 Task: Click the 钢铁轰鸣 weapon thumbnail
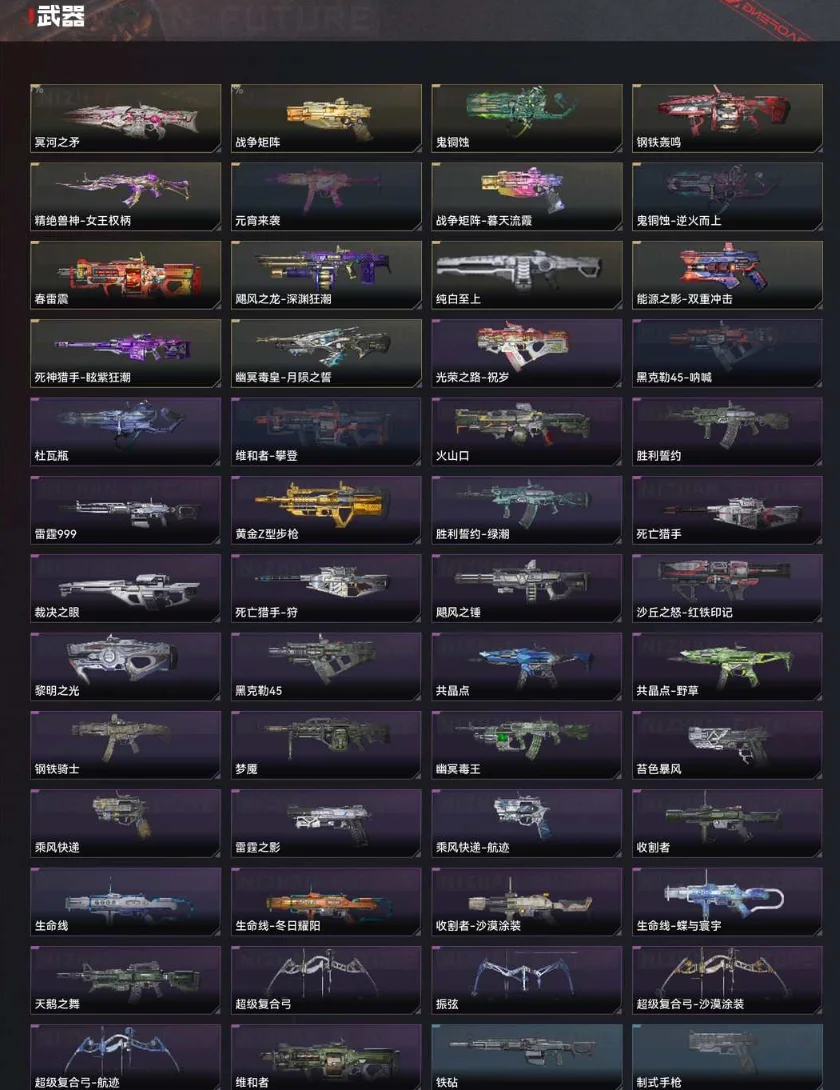[727, 118]
